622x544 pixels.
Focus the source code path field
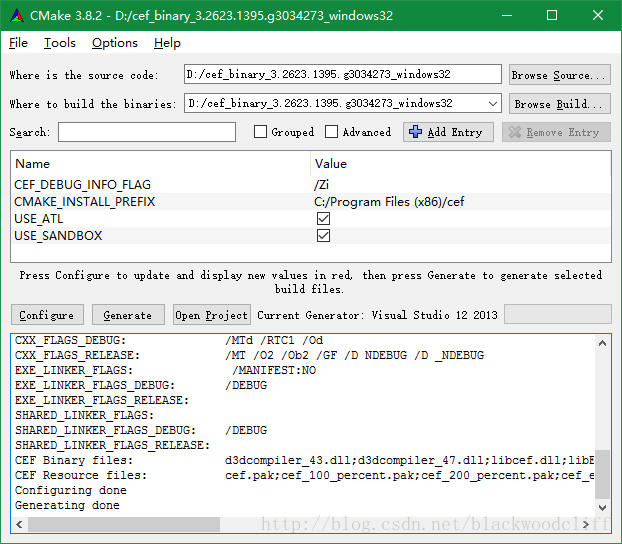click(x=343, y=74)
